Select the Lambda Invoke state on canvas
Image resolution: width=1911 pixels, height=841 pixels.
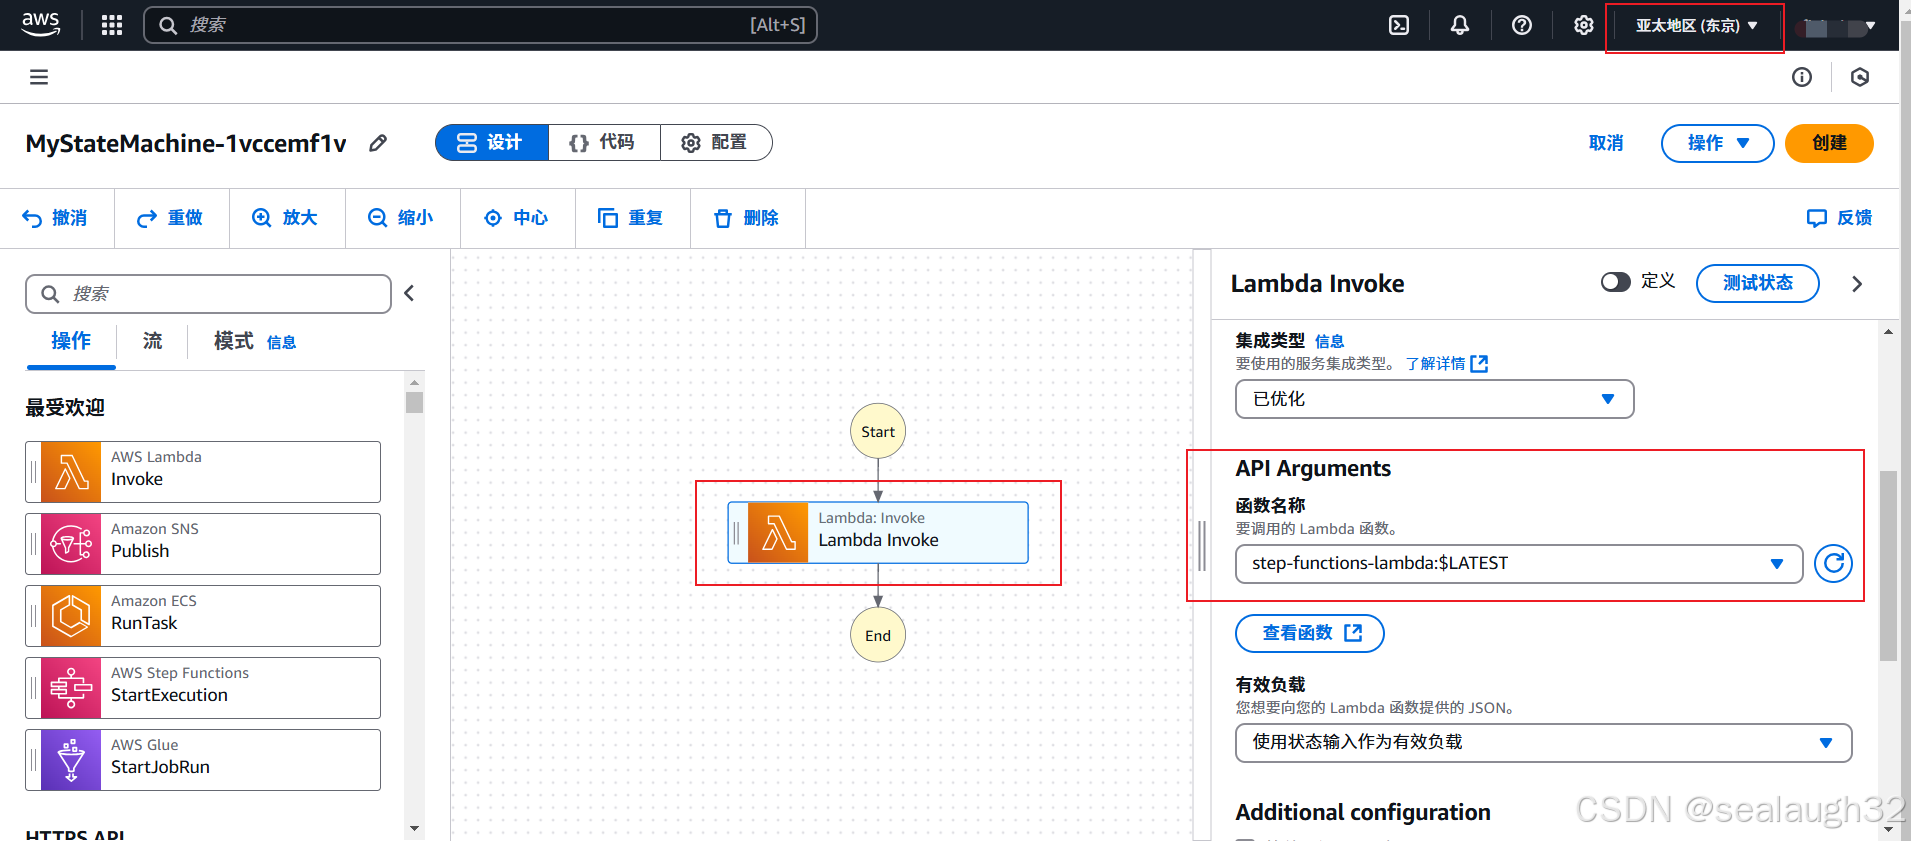pyautogui.click(x=878, y=532)
